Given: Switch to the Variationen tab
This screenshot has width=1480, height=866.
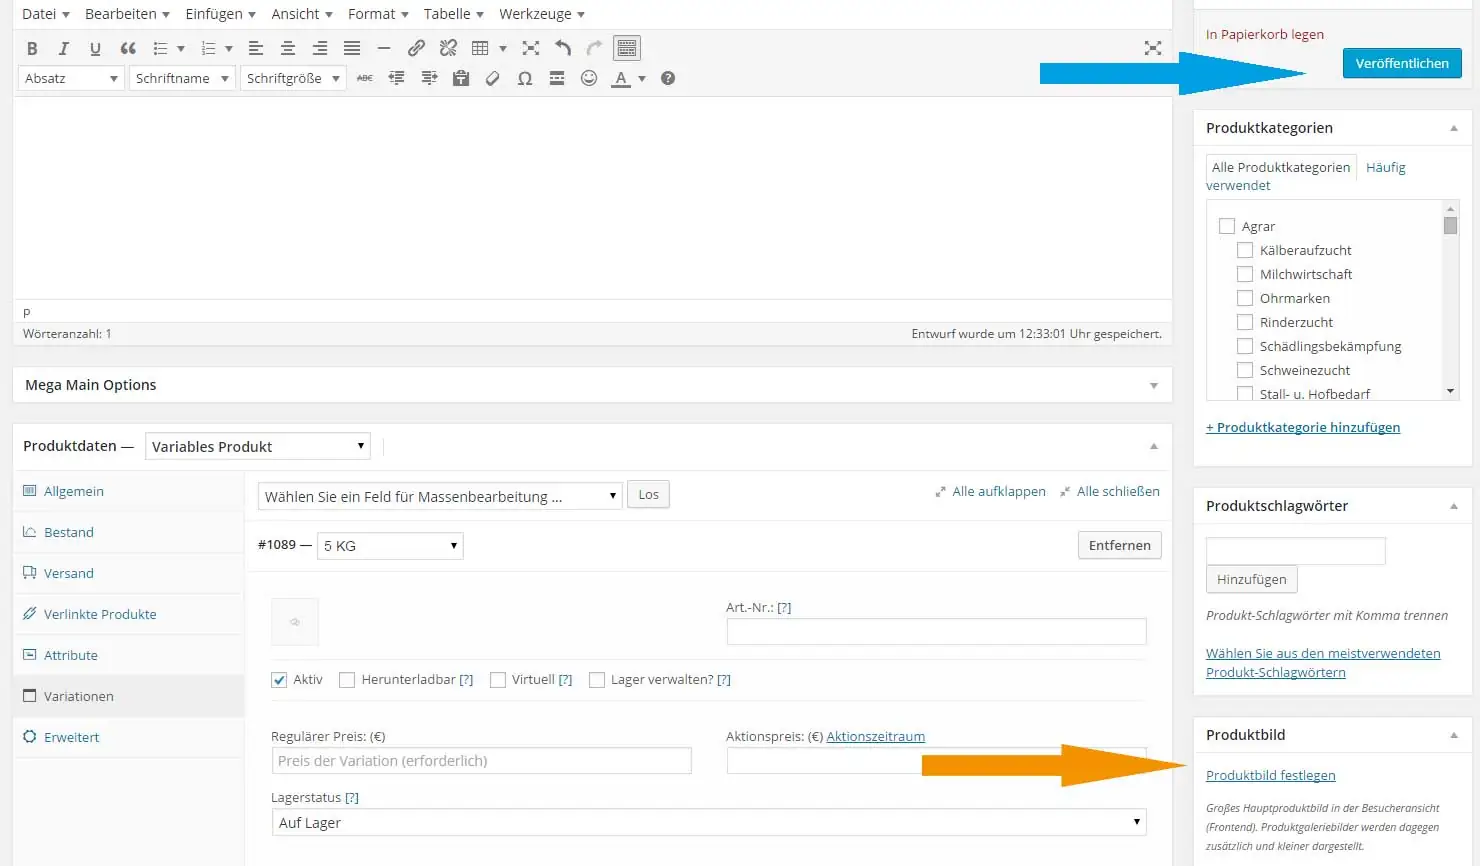Looking at the screenshot, I should 80,696.
